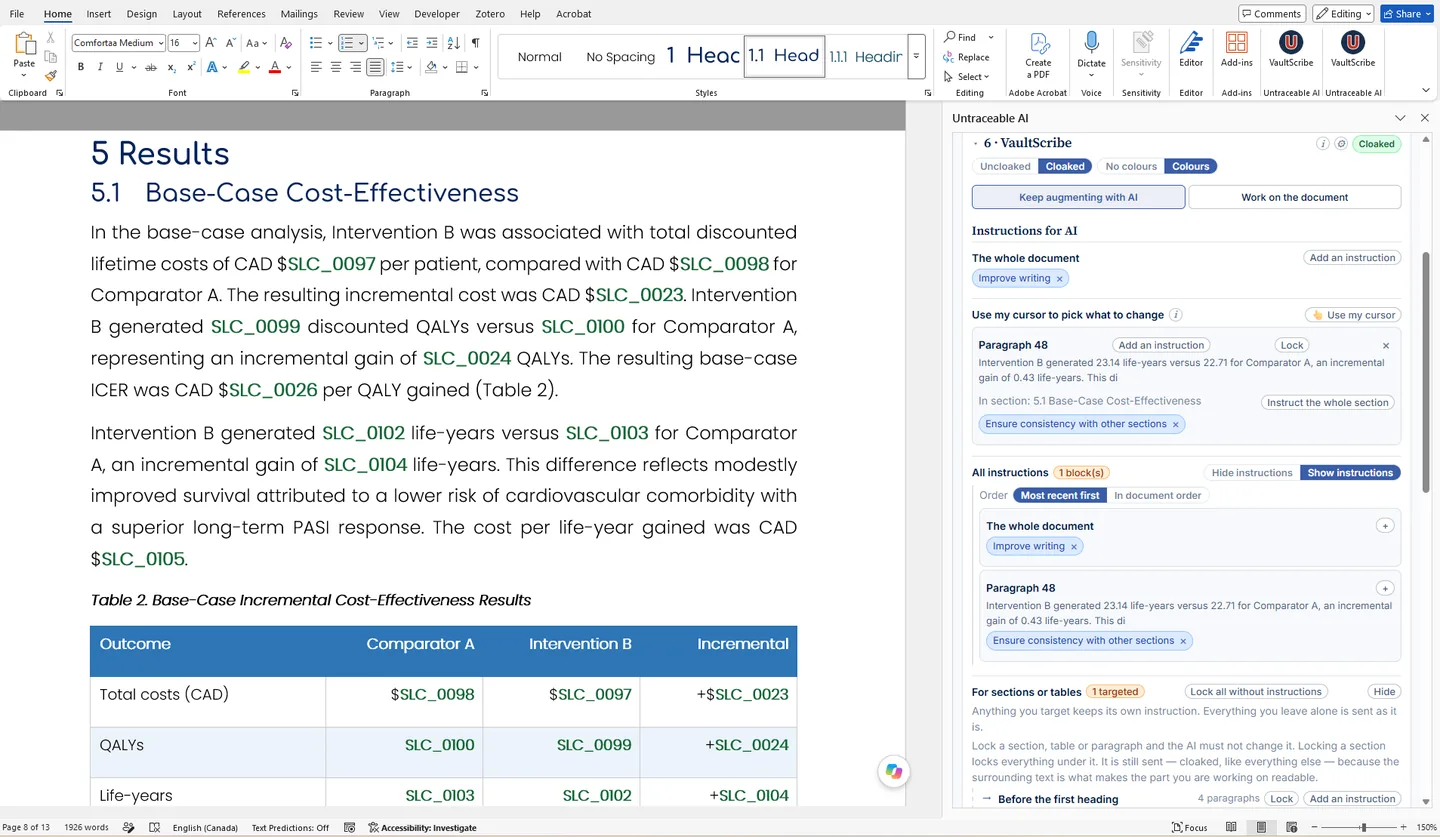Click the subscript icon
The width and height of the screenshot is (1440, 837).
click(172, 67)
